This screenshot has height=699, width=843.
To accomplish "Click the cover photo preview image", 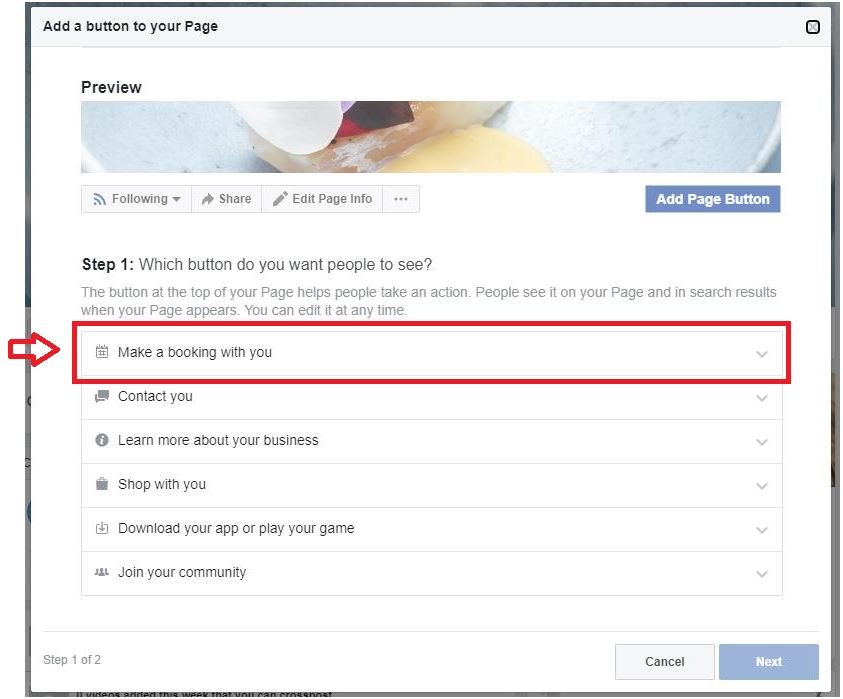I will pos(431,137).
